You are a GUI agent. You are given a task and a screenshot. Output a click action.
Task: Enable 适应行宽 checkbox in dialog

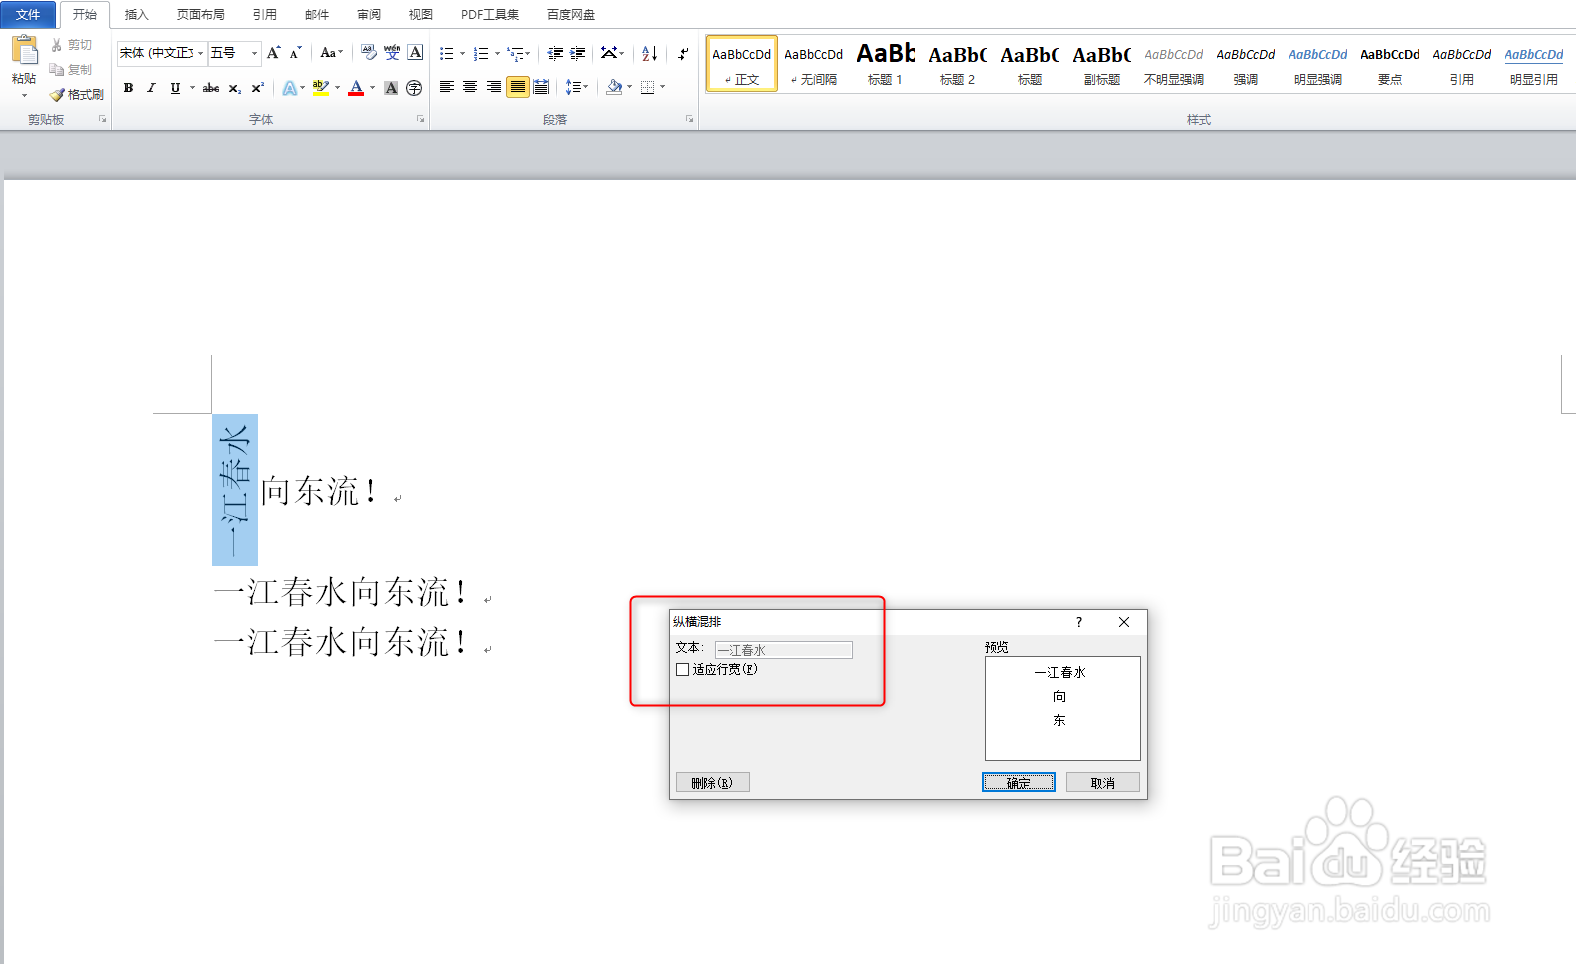click(683, 670)
